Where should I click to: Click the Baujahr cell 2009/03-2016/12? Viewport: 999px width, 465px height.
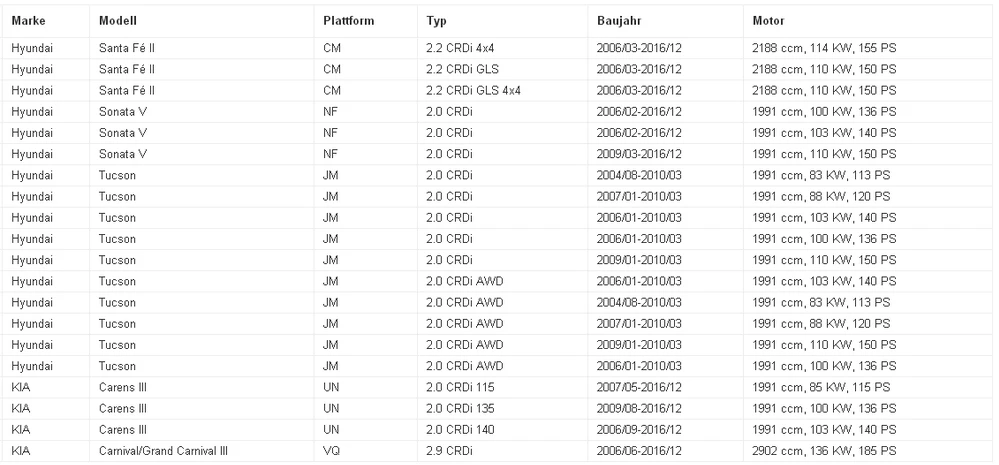(639, 154)
